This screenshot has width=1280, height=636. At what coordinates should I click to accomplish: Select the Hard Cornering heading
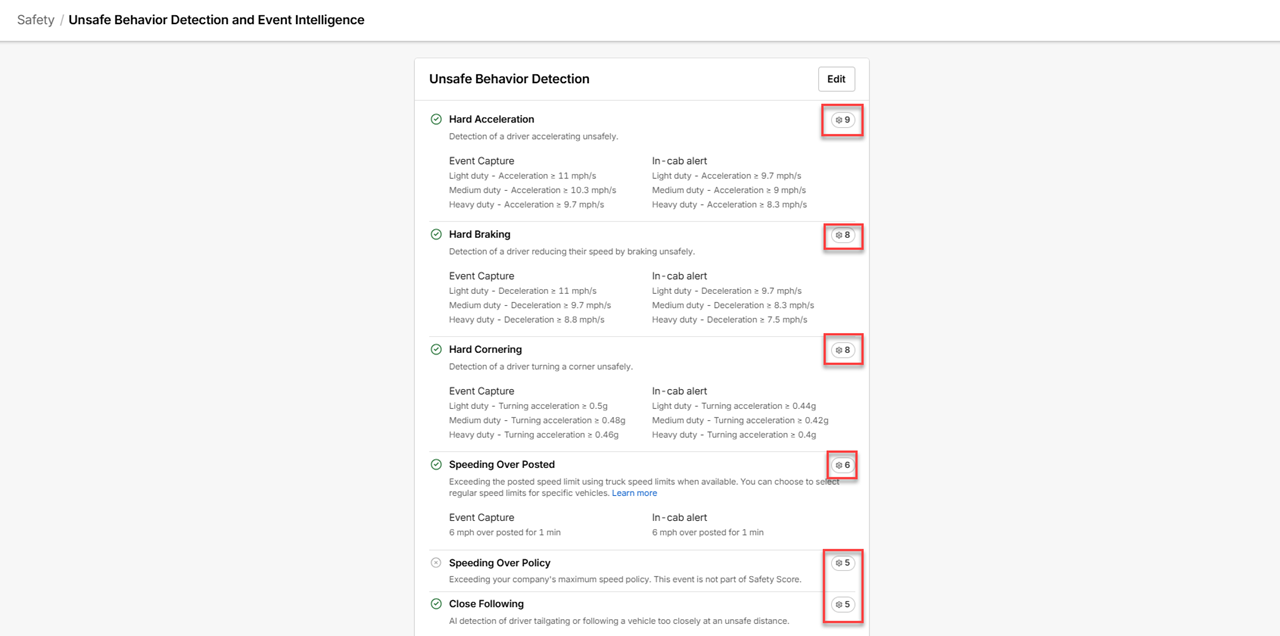click(x=485, y=349)
